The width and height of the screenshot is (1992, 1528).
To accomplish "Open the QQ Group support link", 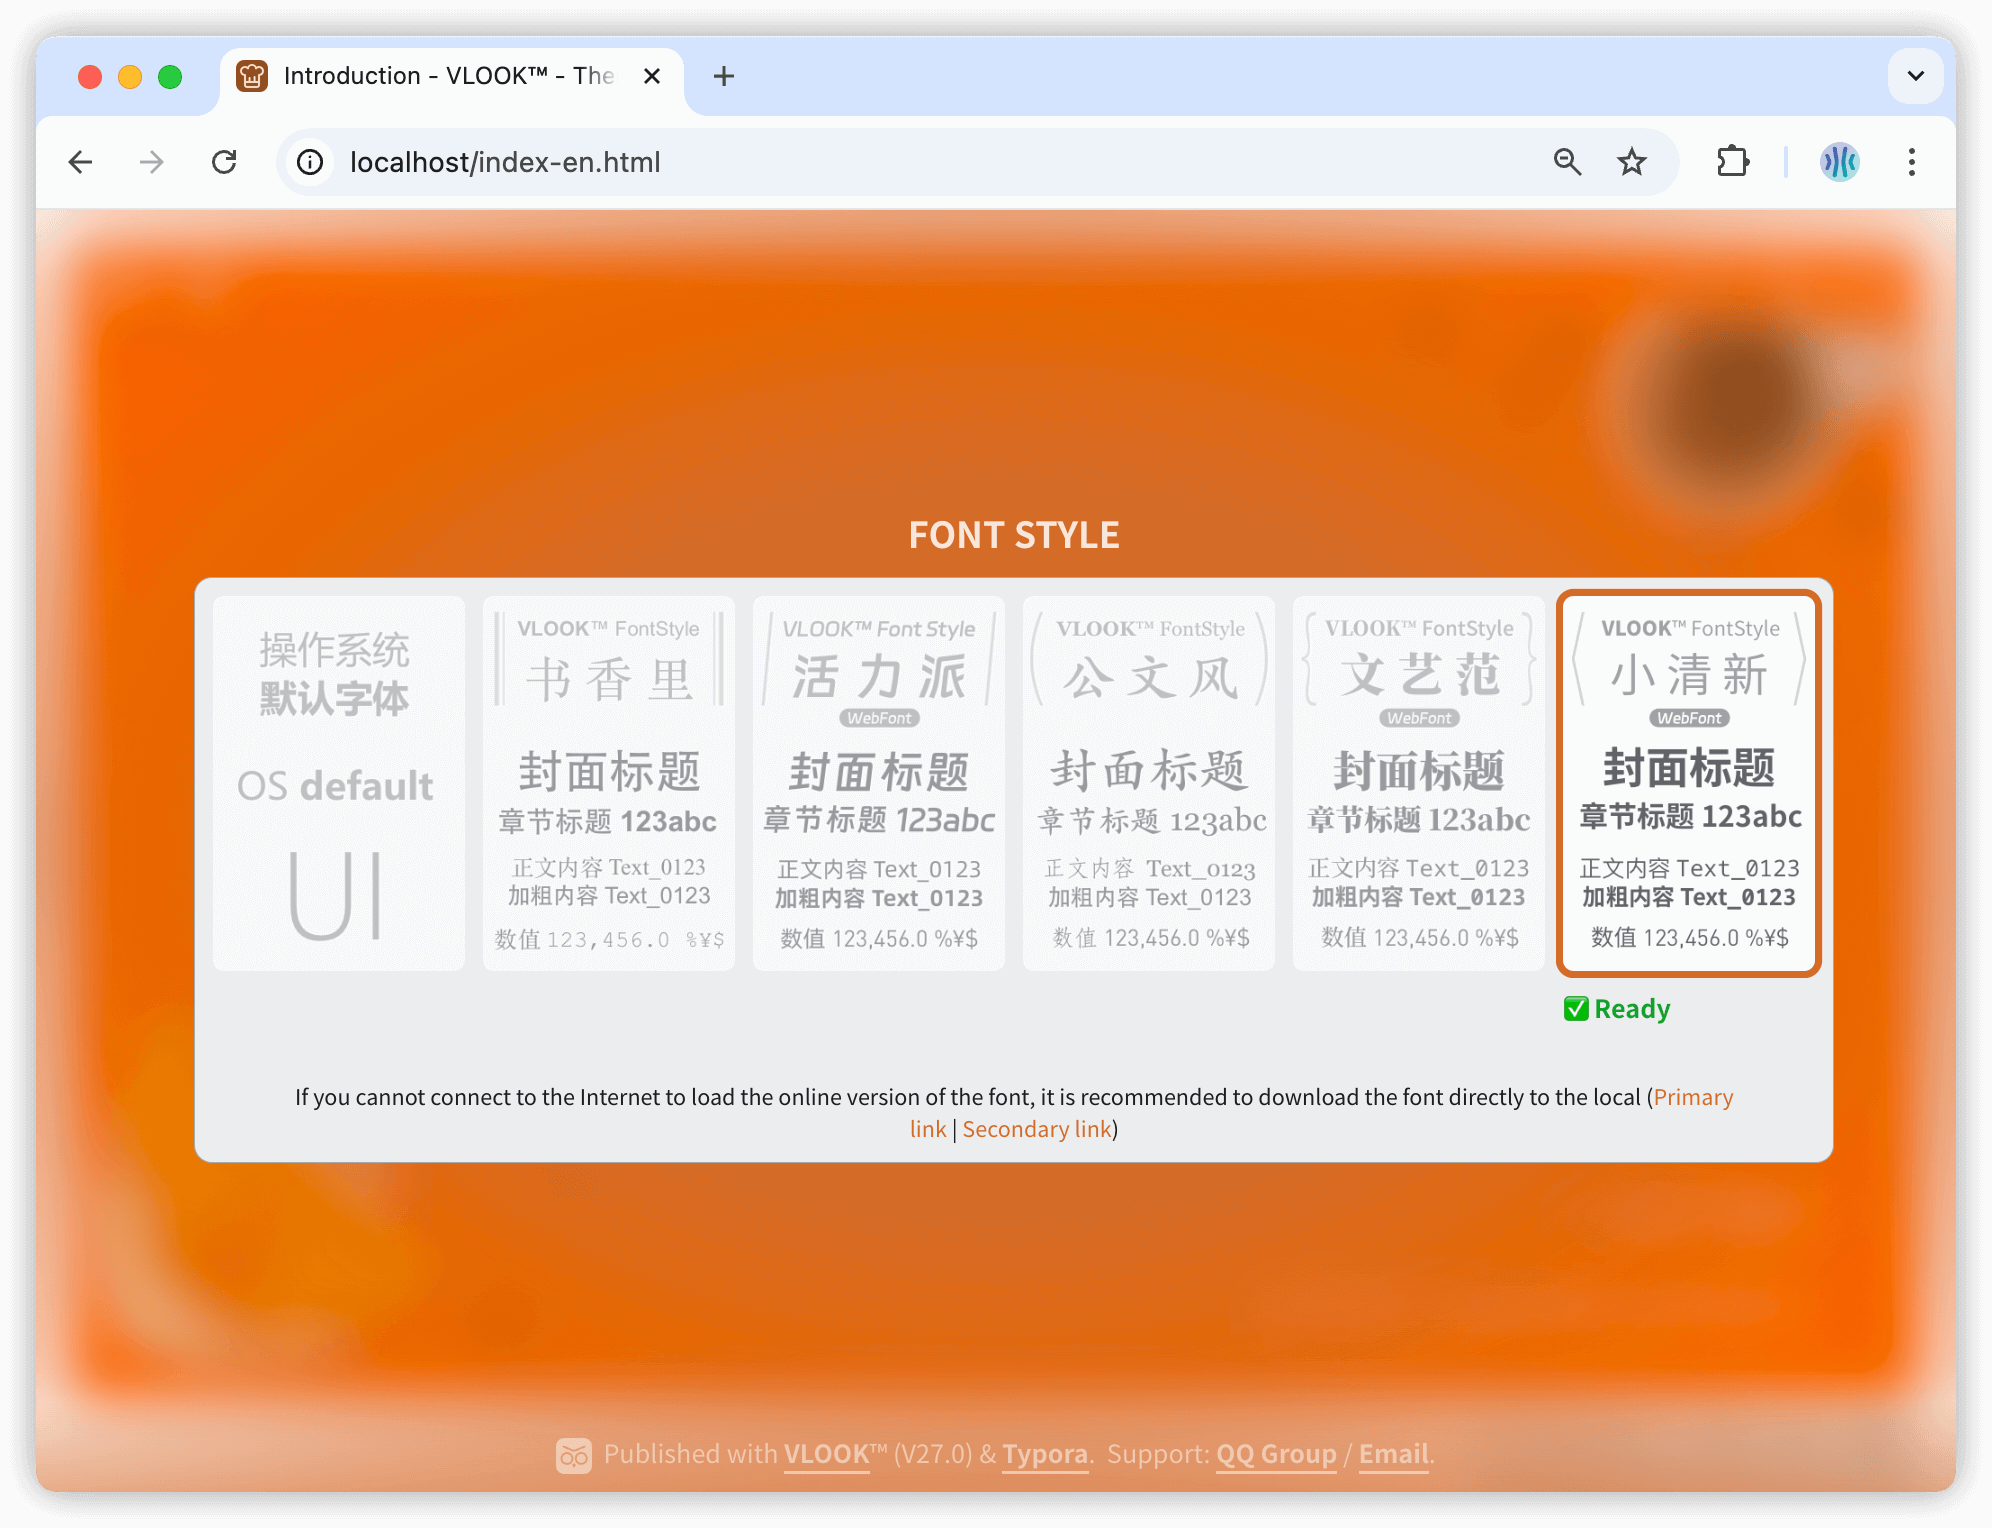I will click(1276, 1454).
